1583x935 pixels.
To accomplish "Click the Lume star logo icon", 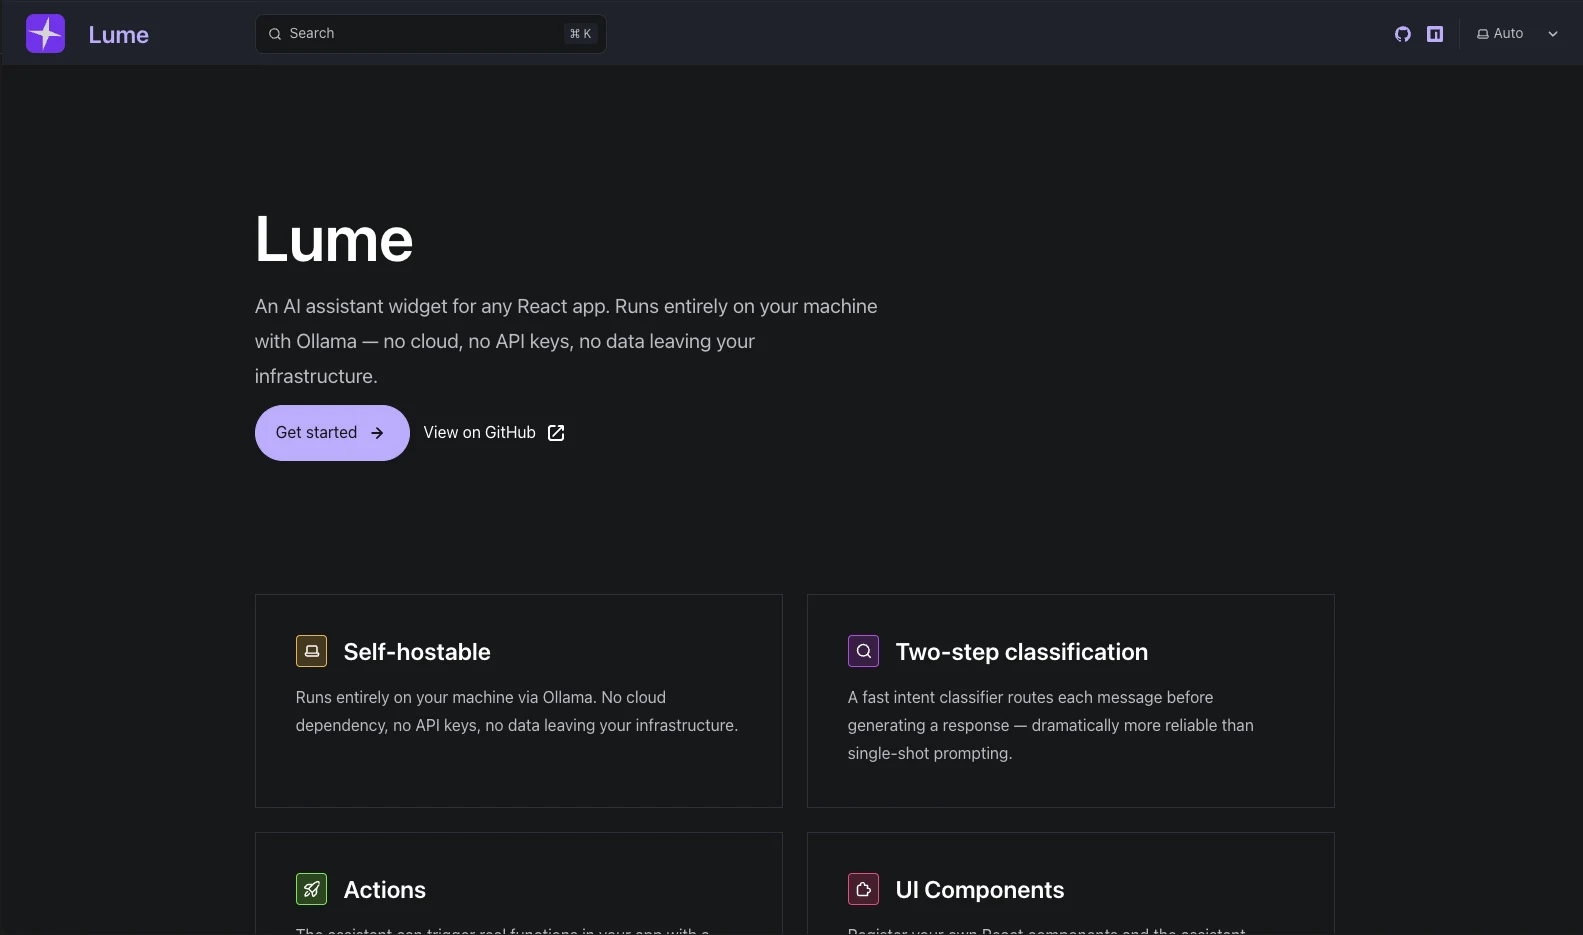I will [x=45, y=34].
